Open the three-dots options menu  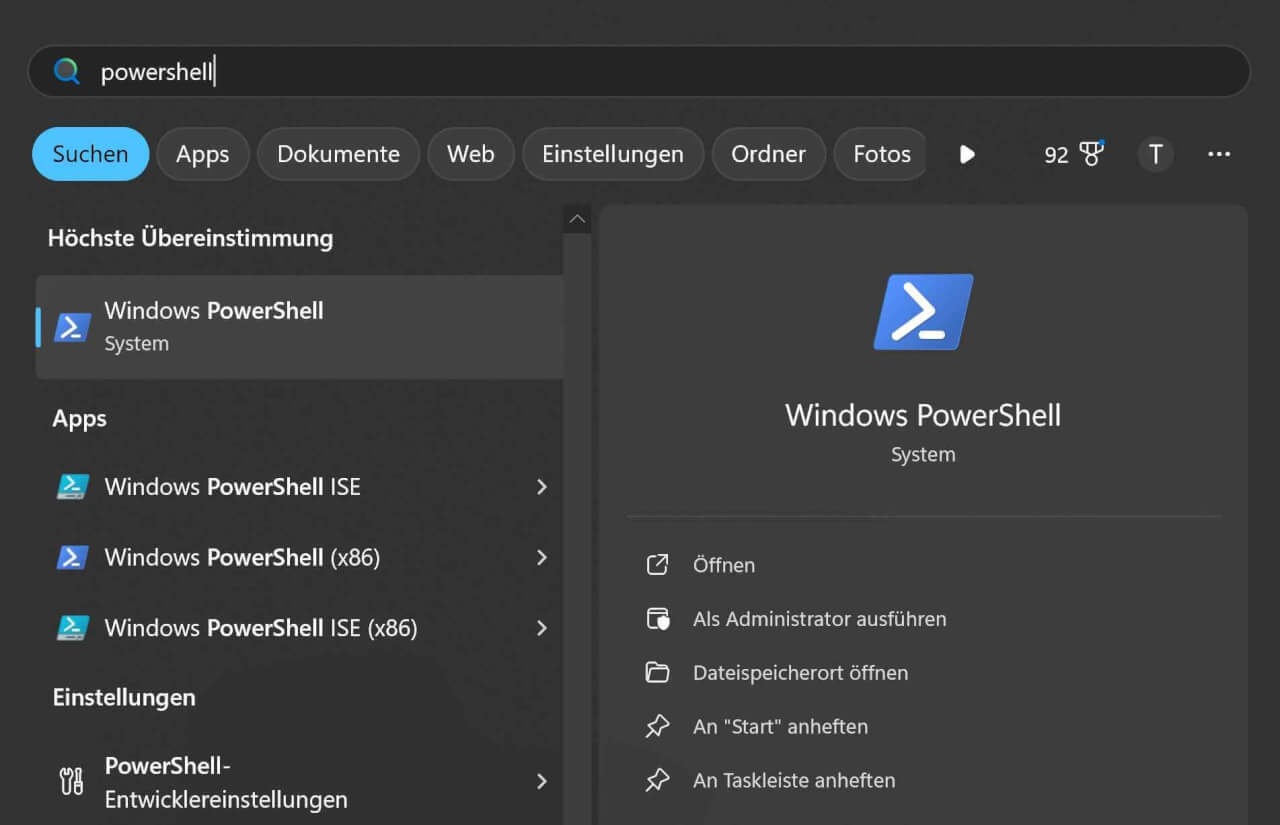click(x=1219, y=154)
